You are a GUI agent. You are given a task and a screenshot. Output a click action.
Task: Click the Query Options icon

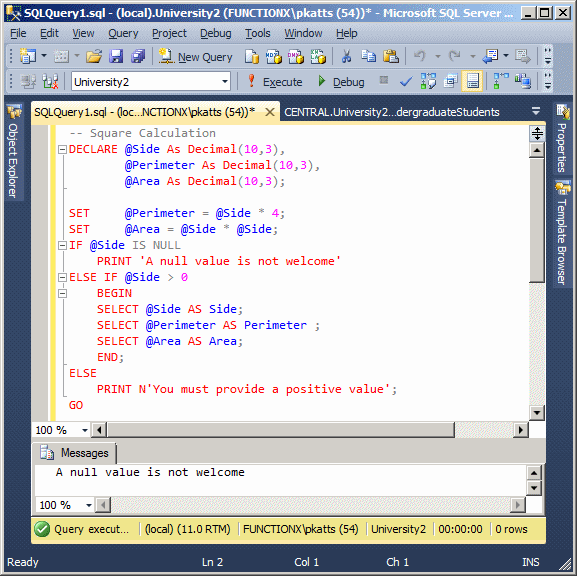coord(450,81)
